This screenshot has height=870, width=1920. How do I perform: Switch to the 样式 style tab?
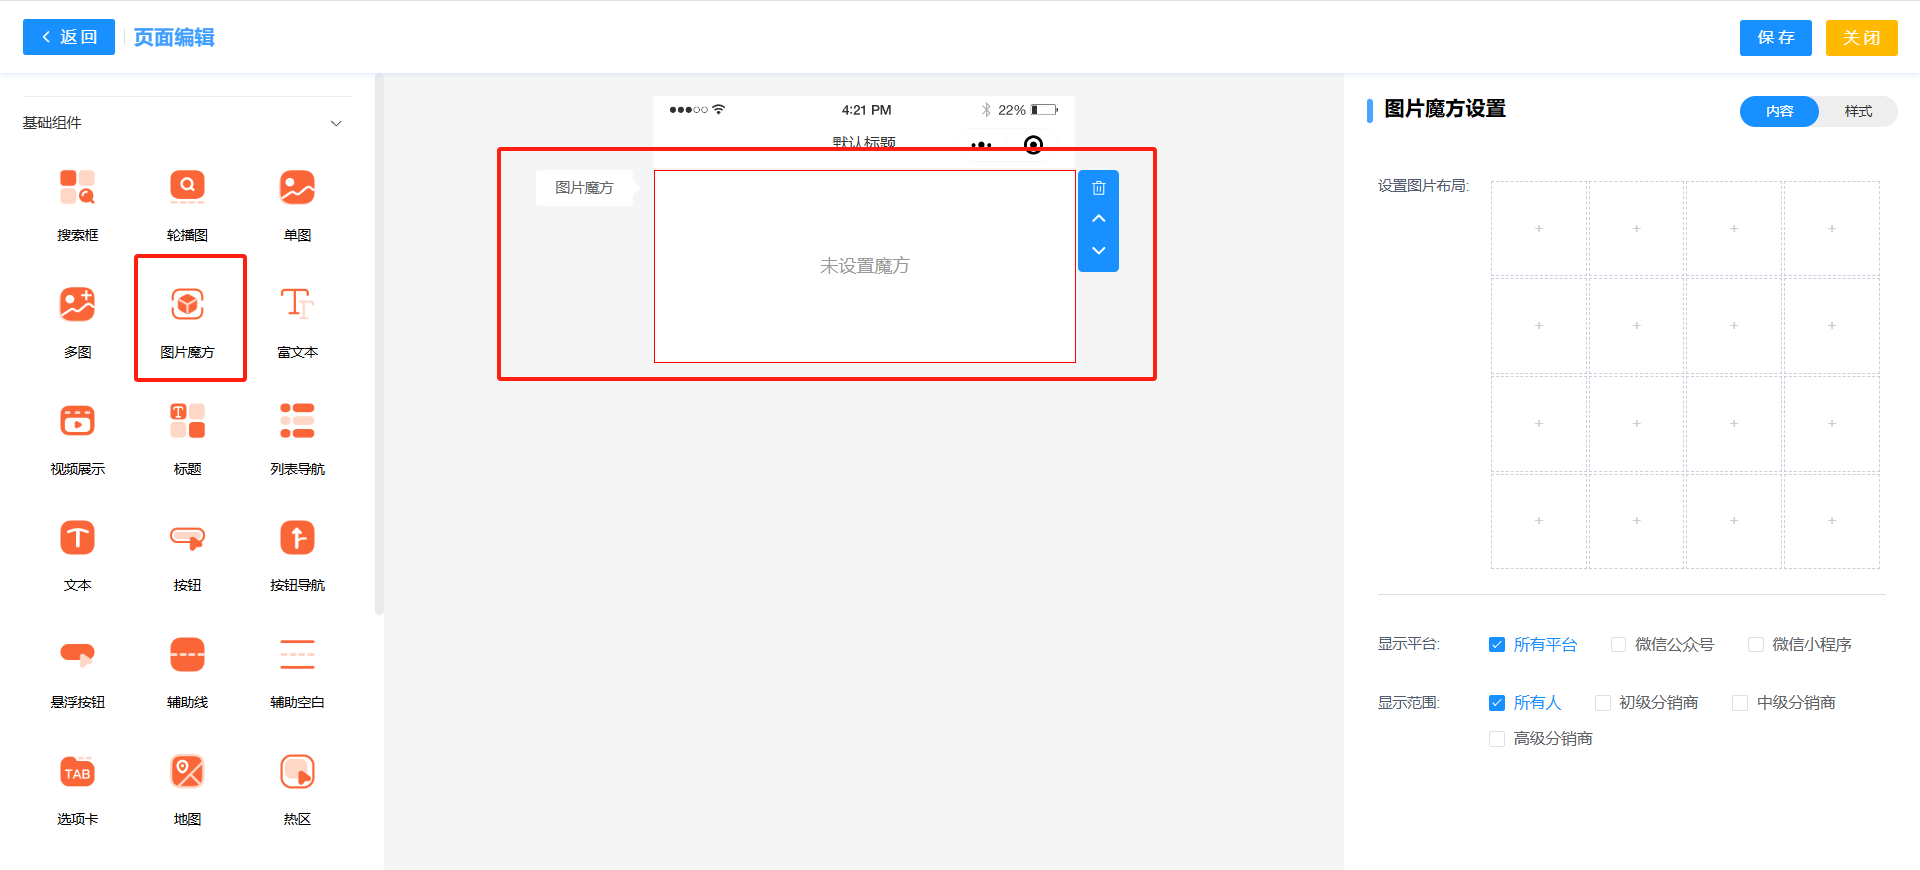[x=1857, y=111]
